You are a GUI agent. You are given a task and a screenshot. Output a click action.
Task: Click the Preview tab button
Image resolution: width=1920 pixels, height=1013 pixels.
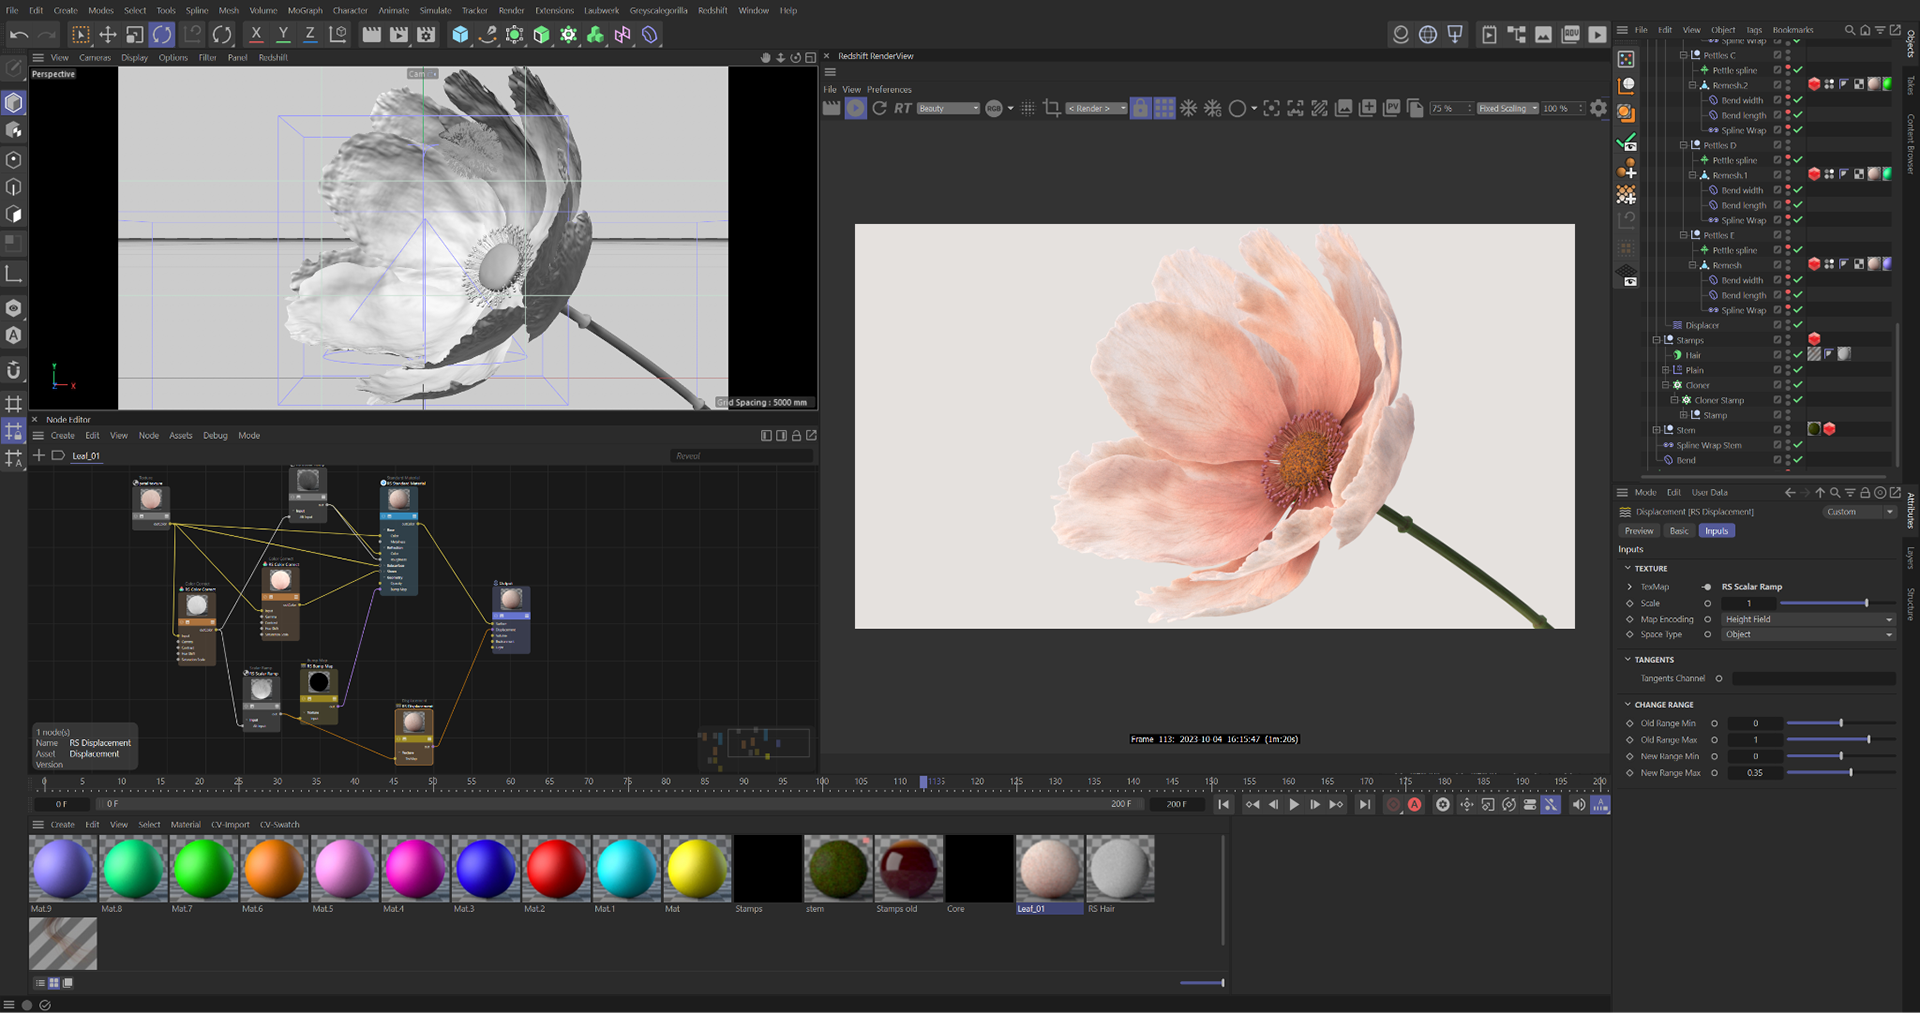(x=1638, y=531)
